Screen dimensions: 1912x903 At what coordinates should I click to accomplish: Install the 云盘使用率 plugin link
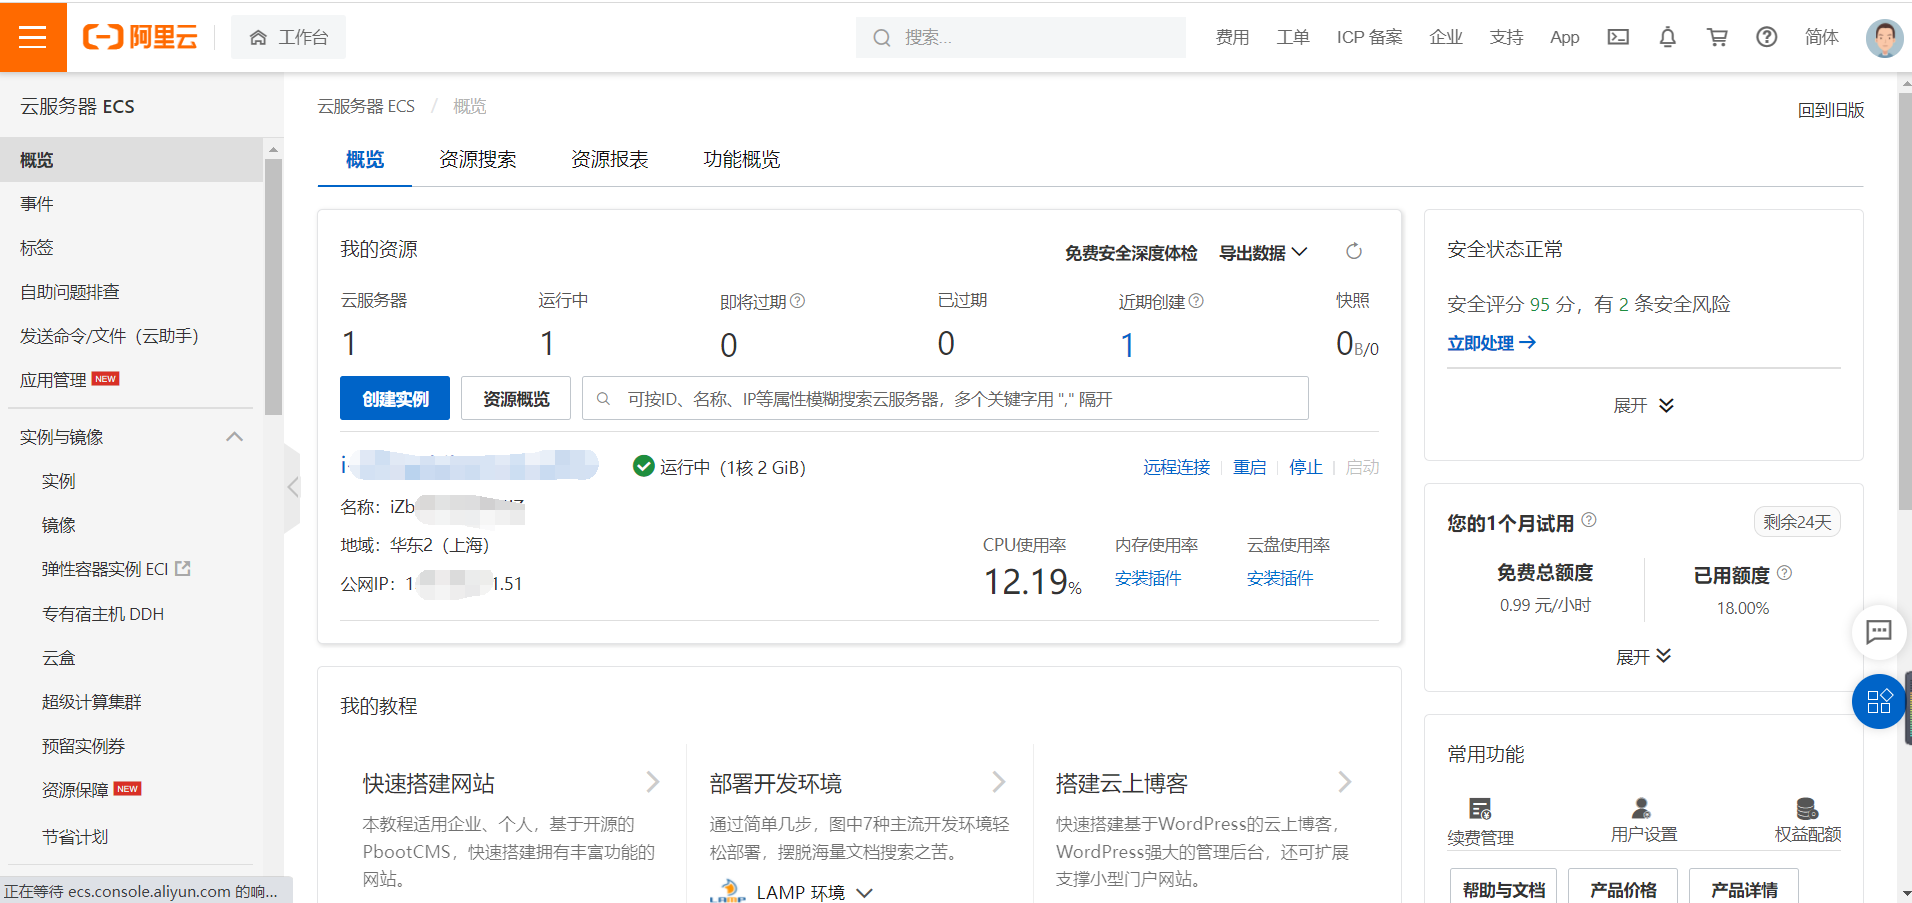pos(1280,578)
